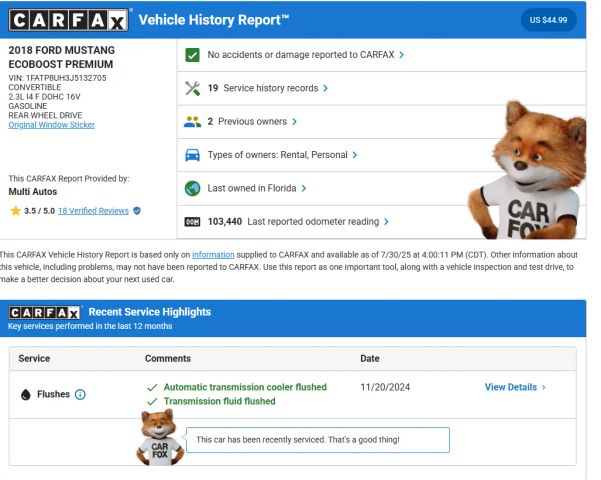
Task: Click the odometer reading icon
Action: pyautogui.click(x=193, y=222)
